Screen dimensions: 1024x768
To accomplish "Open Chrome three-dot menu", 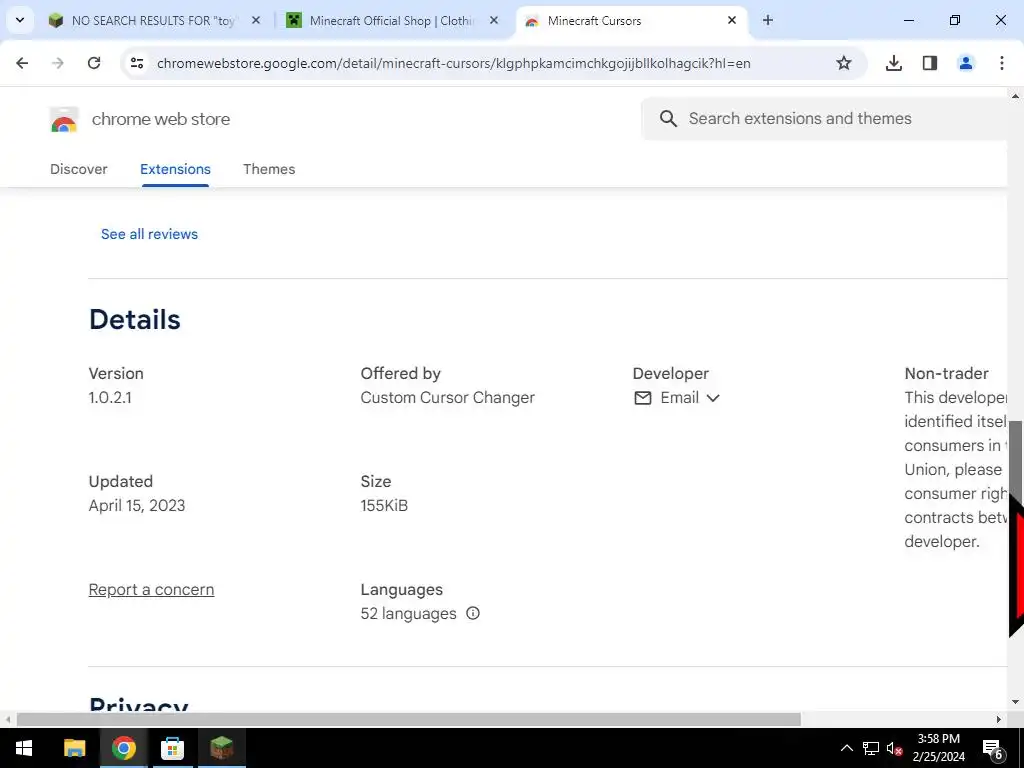I will pos(1002,63).
